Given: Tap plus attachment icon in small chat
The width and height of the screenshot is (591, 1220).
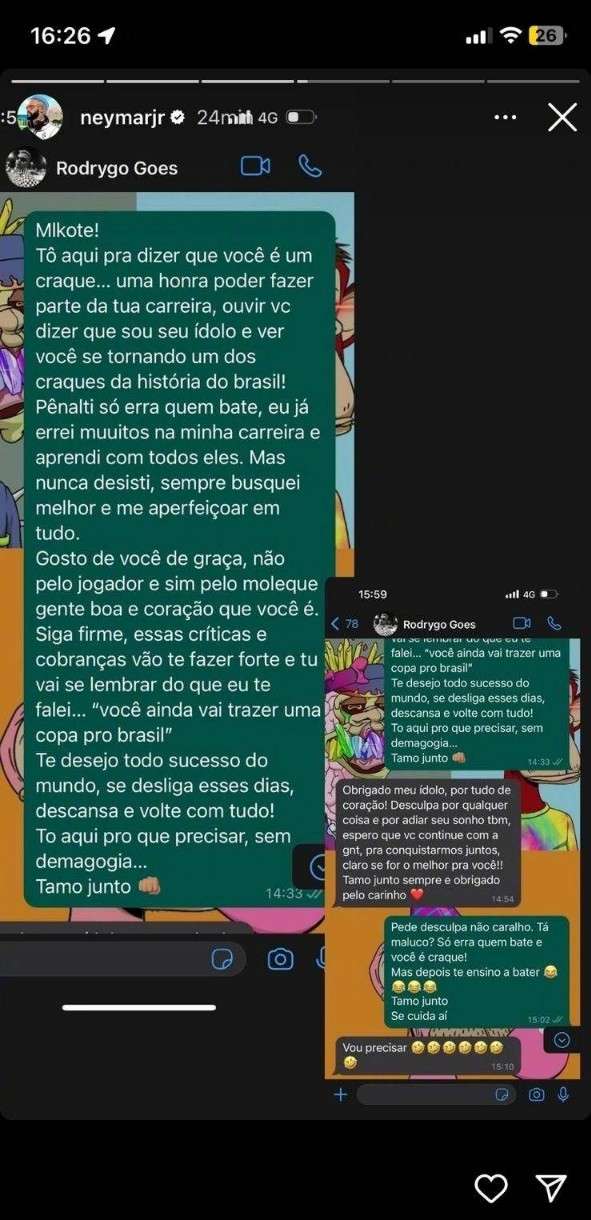Looking at the screenshot, I should (340, 1094).
